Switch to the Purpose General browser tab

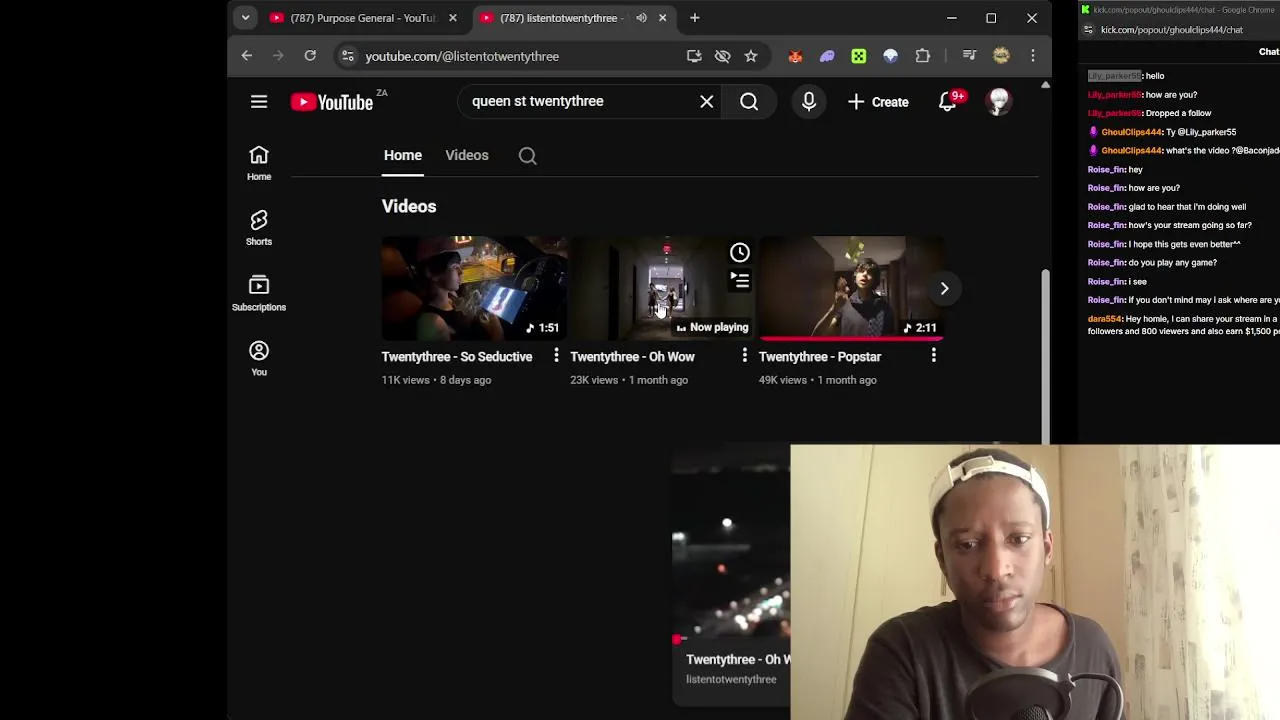coord(365,18)
